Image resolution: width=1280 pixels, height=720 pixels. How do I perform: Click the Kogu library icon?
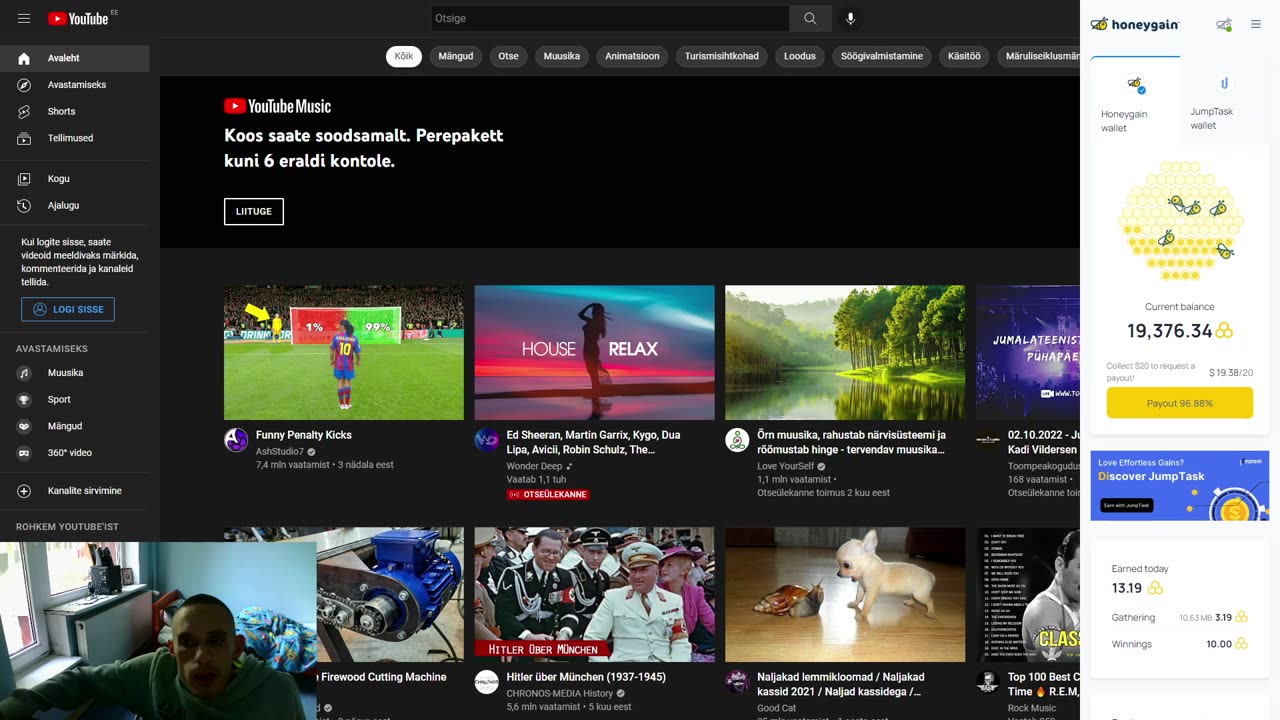[x=24, y=179]
